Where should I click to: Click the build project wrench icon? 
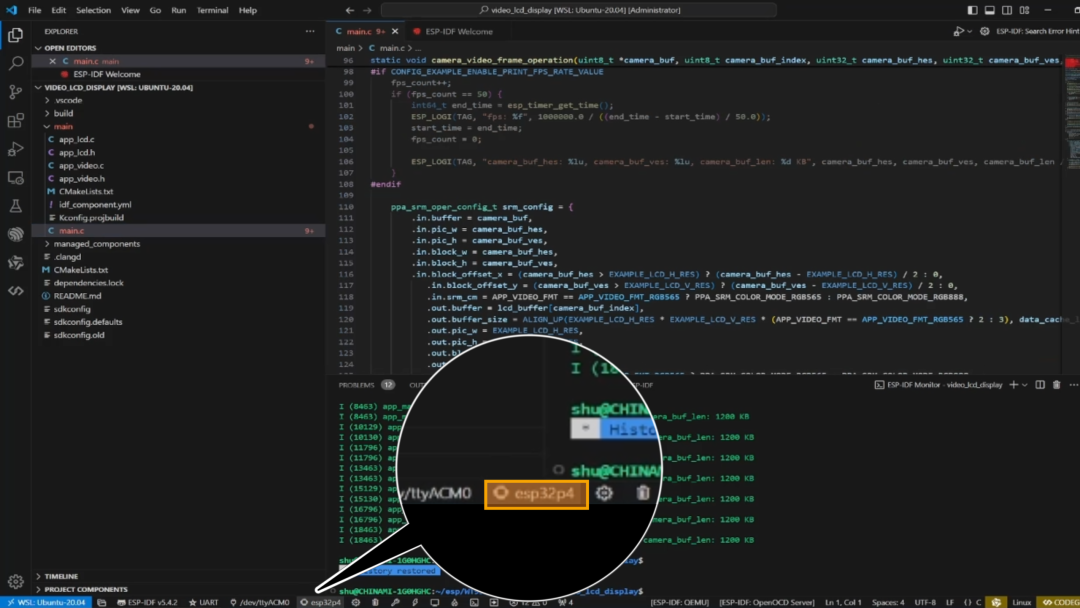coord(395,602)
